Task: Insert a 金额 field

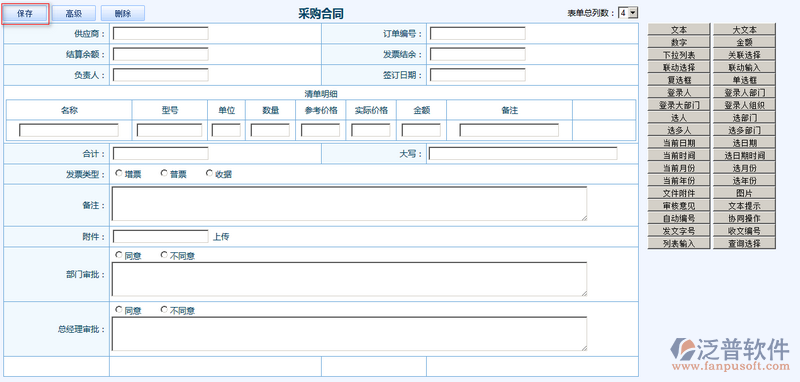Action: tap(744, 42)
